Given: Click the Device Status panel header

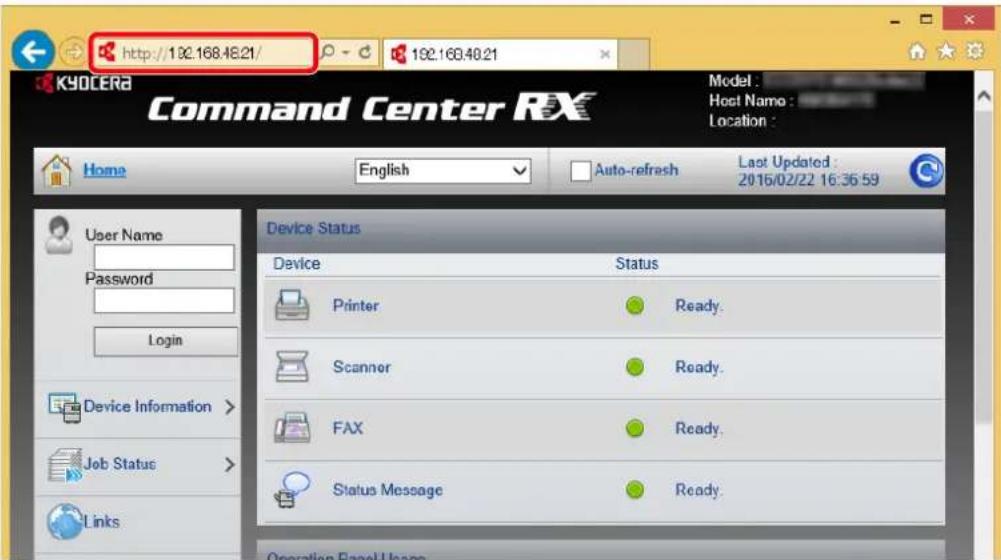Looking at the screenshot, I should (x=601, y=229).
